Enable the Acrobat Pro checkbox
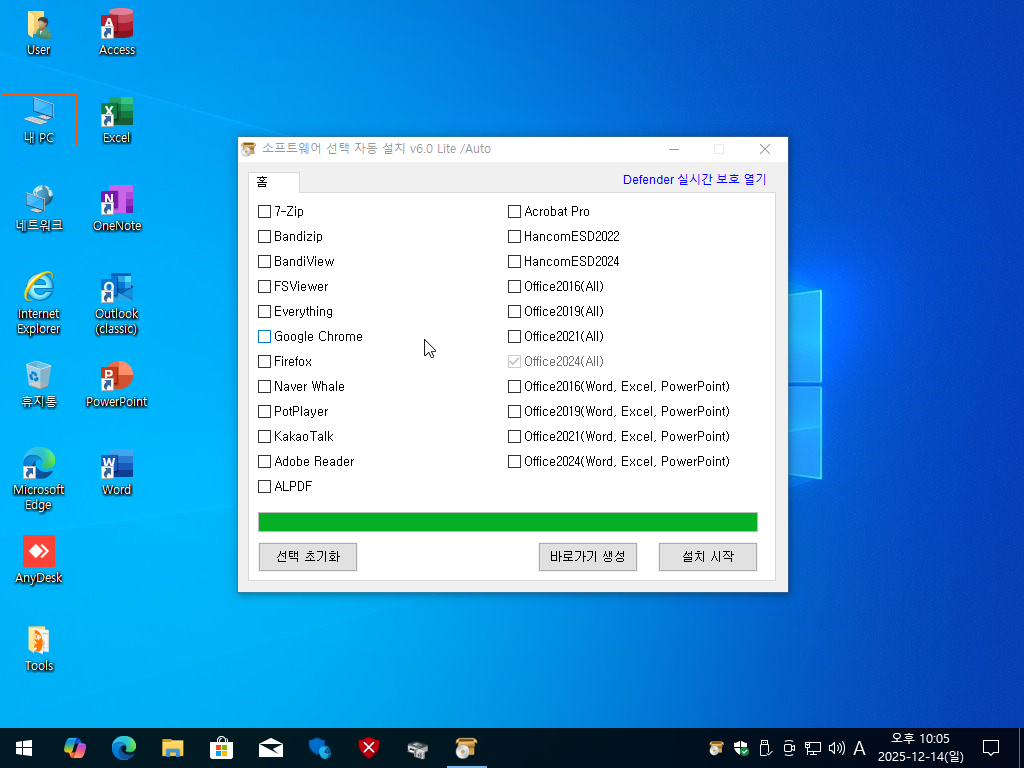This screenshot has height=768, width=1024. (x=514, y=212)
